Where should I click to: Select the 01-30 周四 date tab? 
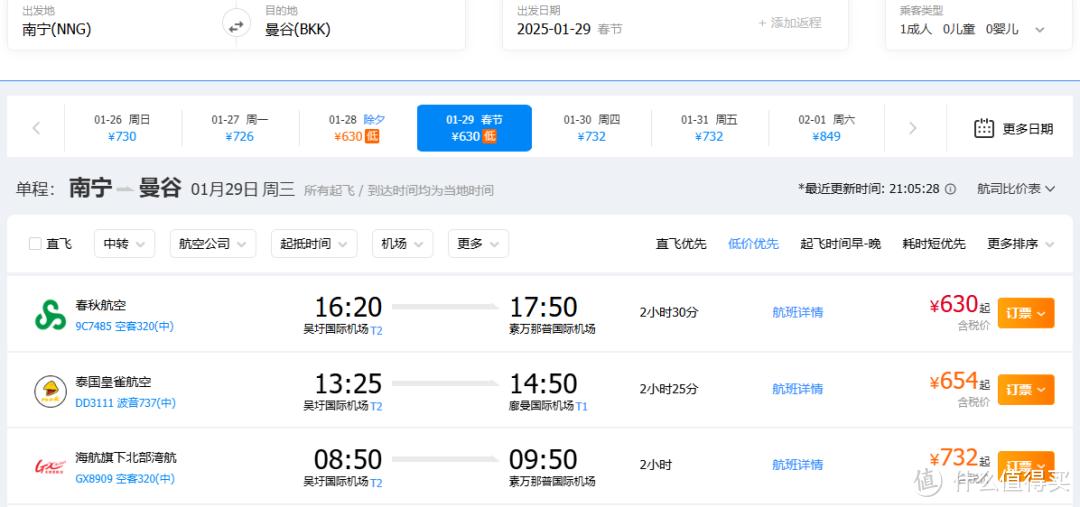(591, 128)
